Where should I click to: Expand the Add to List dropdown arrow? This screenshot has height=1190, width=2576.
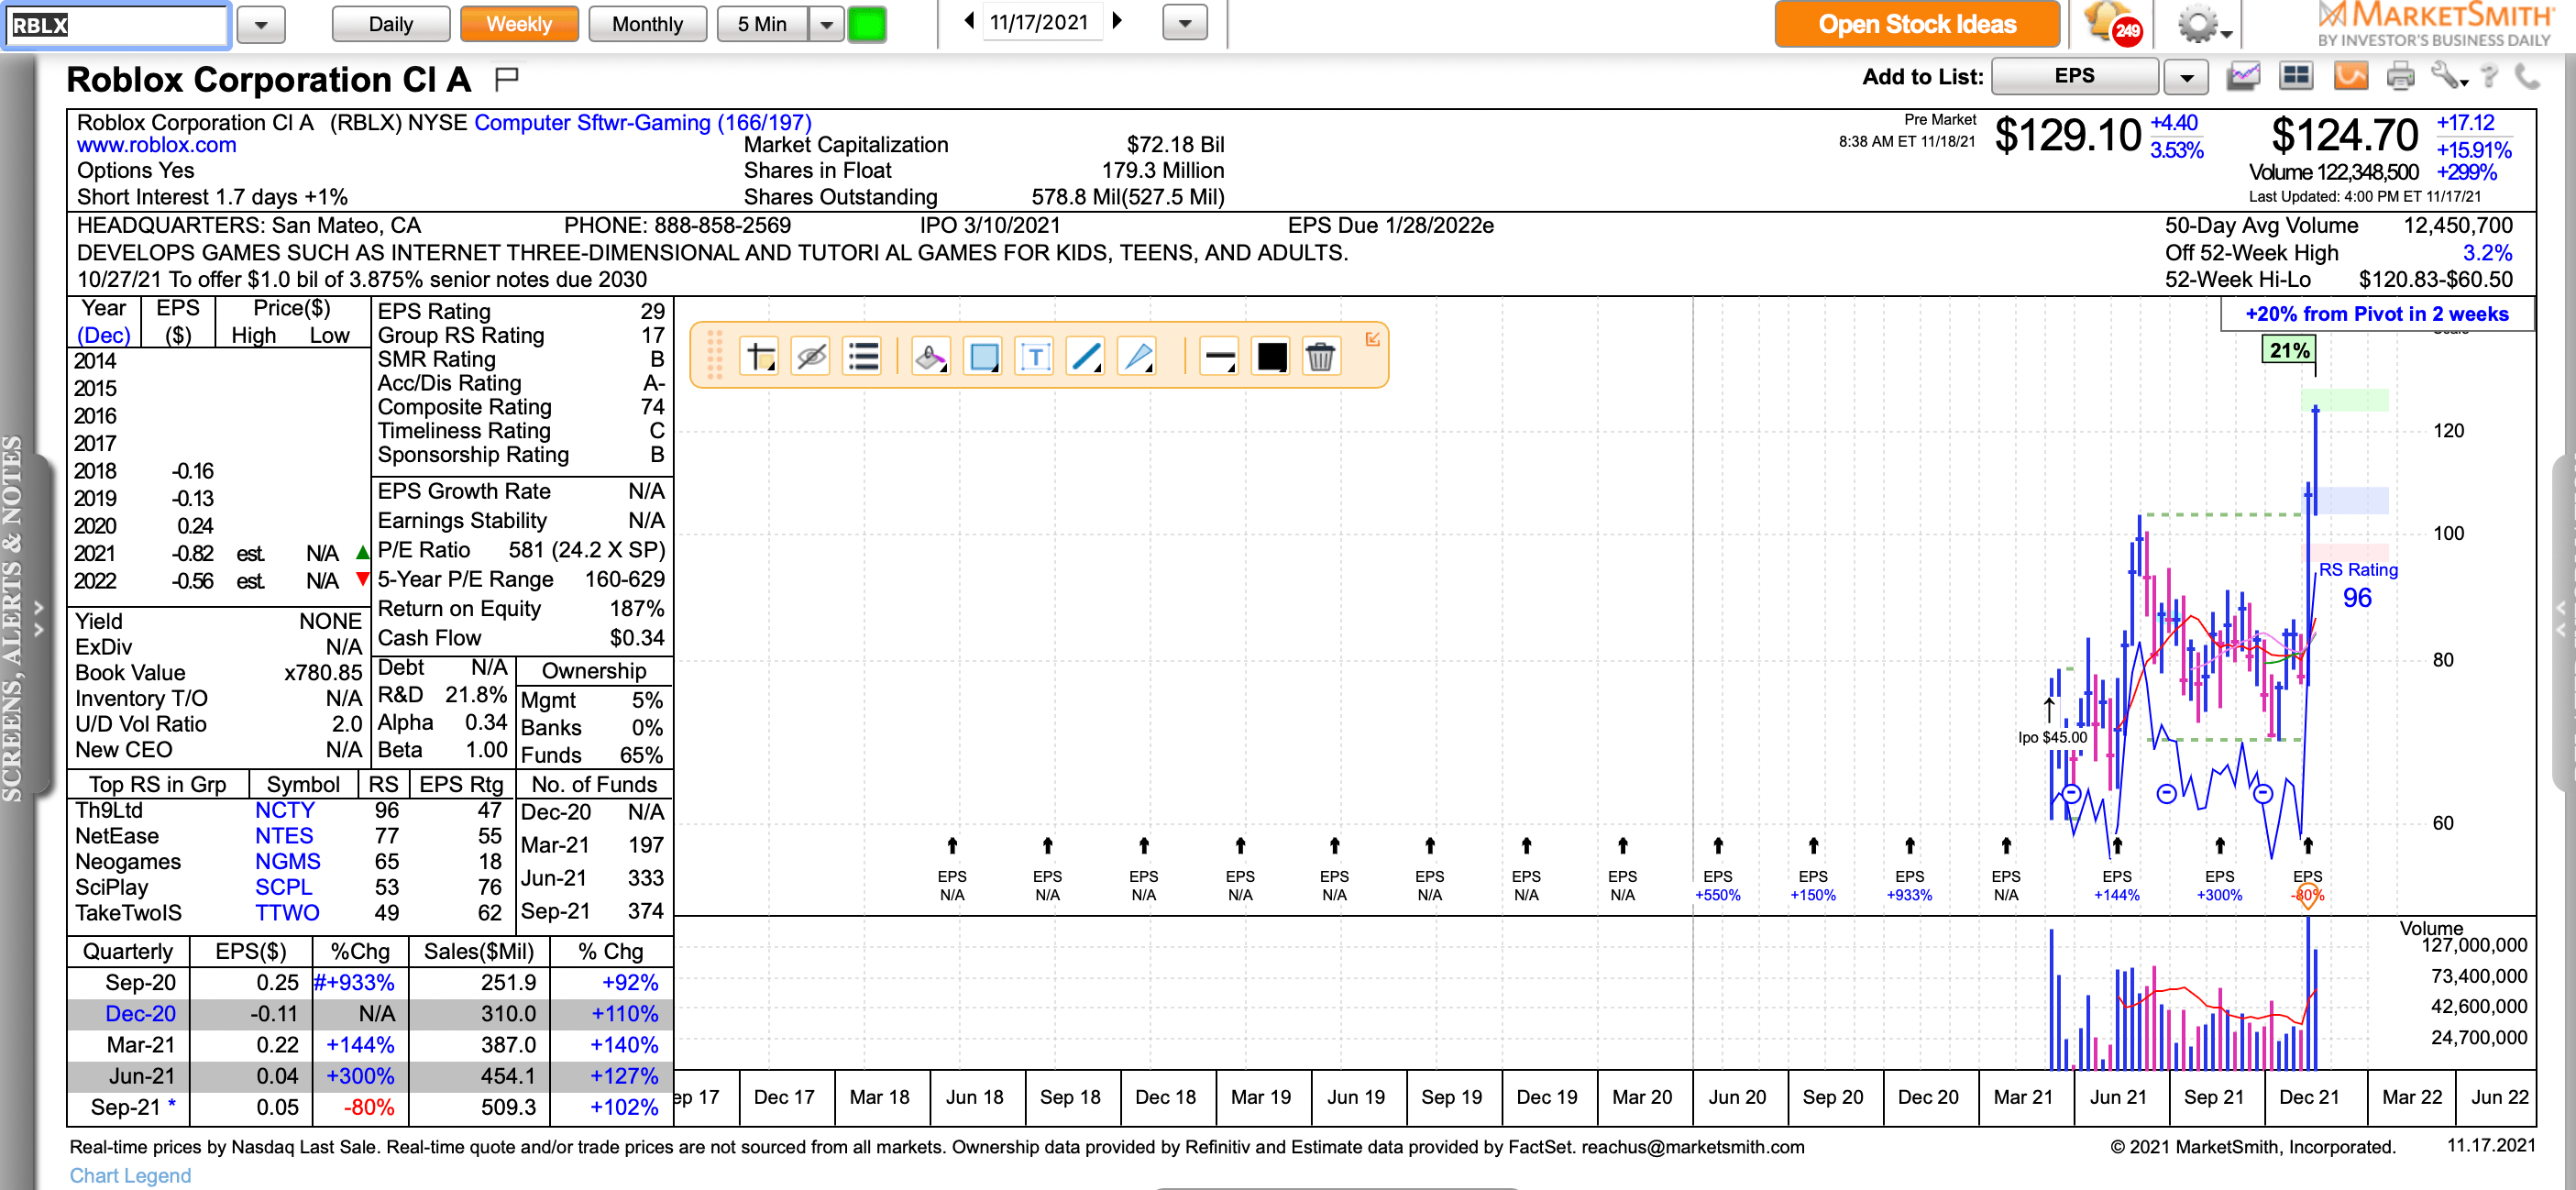[2186, 77]
